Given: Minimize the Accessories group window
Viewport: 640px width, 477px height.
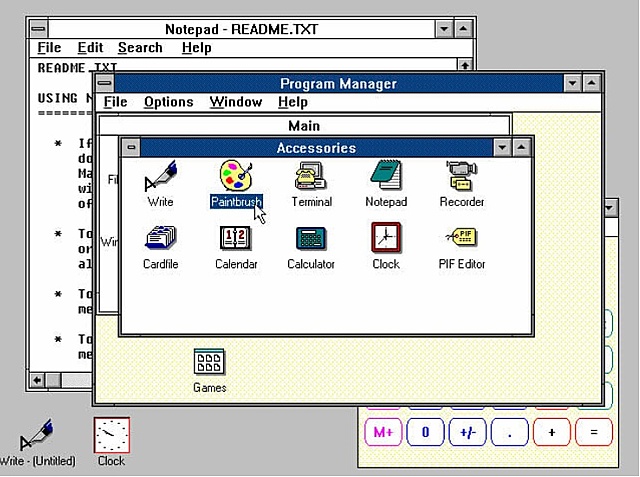Looking at the screenshot, I should coord(502,147).
